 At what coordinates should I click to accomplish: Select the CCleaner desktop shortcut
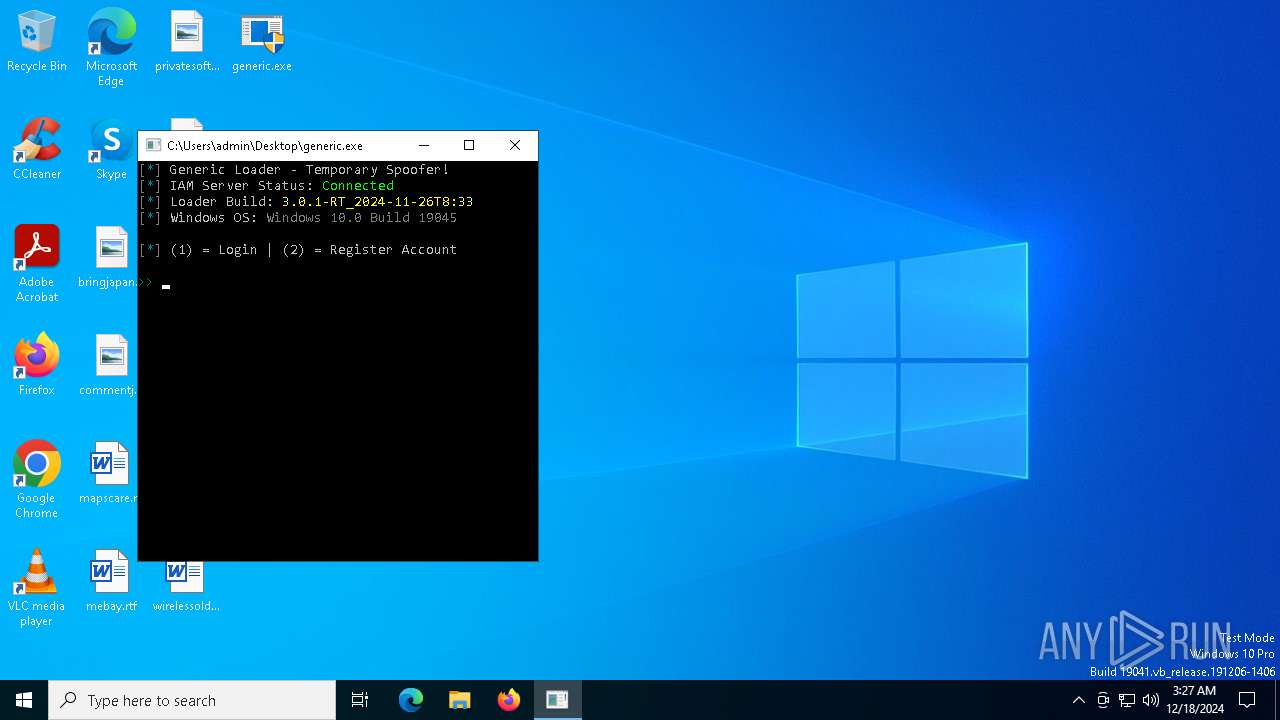point(37,150)
